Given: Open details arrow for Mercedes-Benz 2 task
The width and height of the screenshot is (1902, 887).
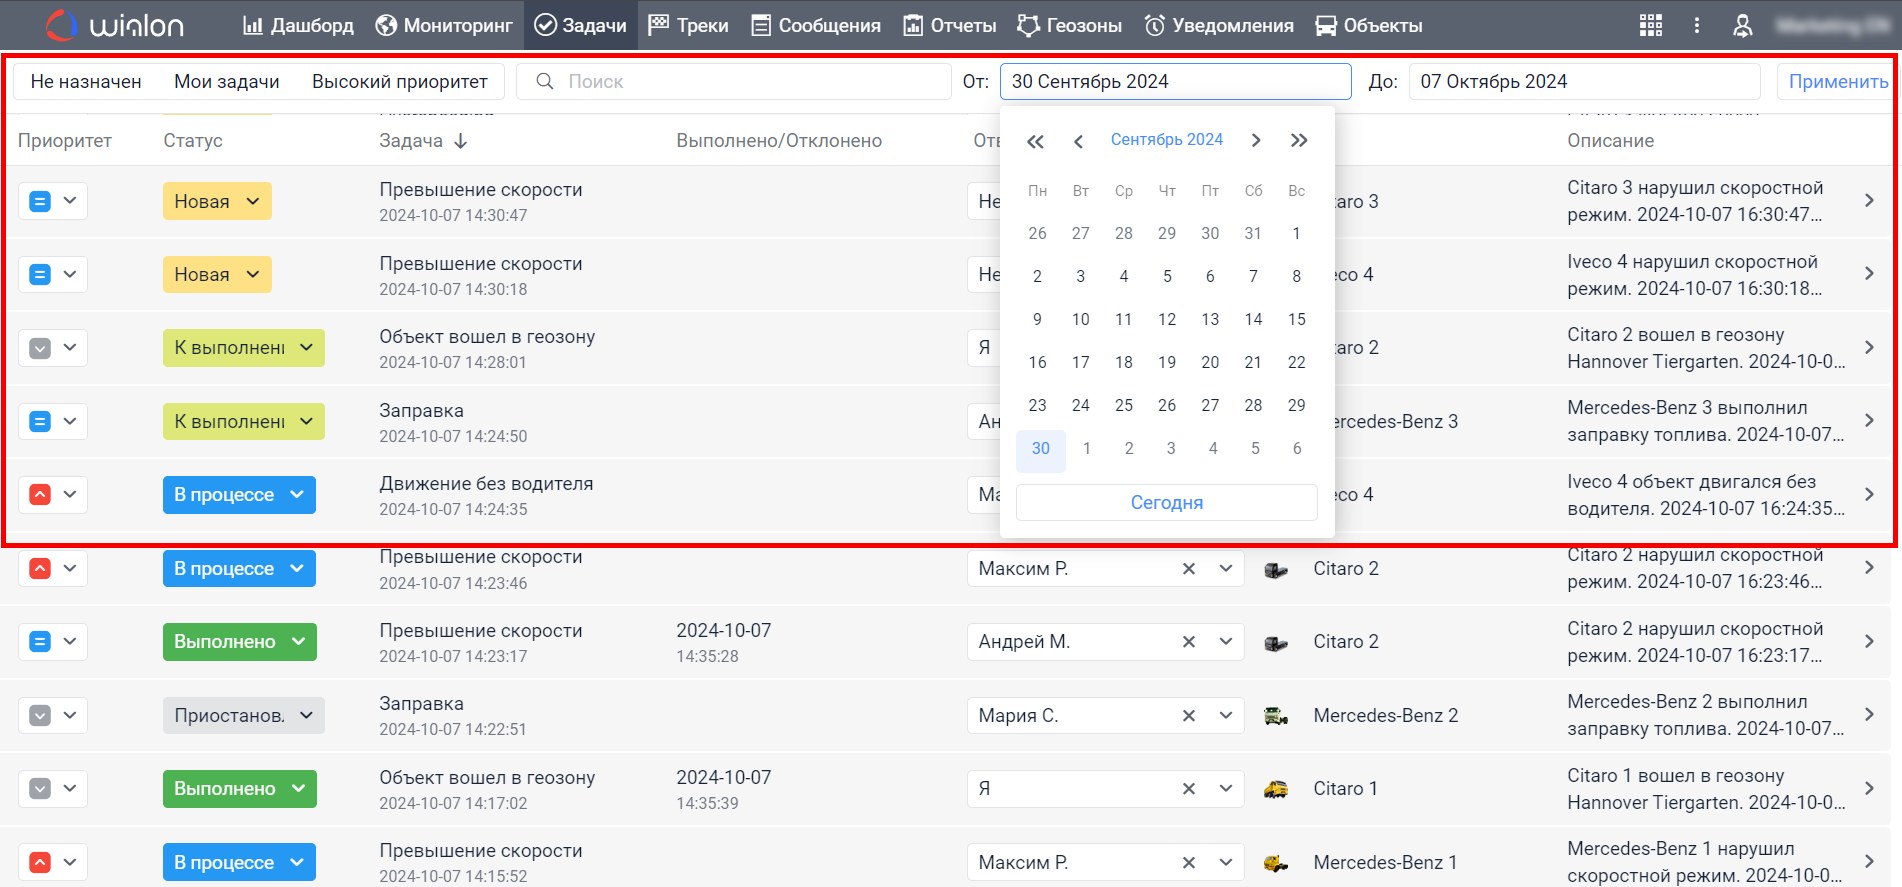Looking at the screenshot, I should coord(1869,714).
